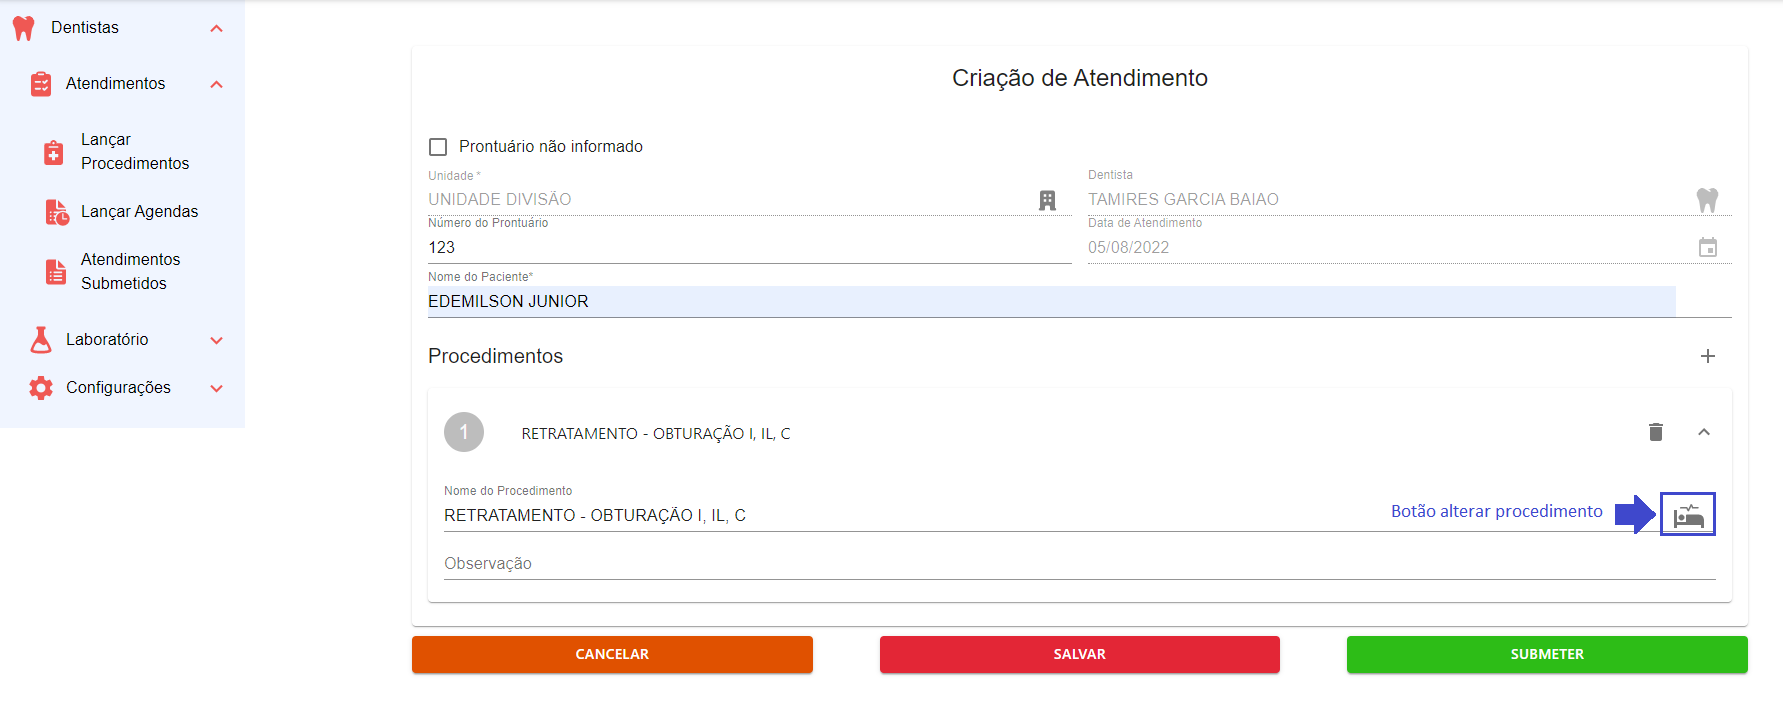Collapse the procedure 1 panel chevron
This screenshot has height=724, width=1783.
click(x=1704, y=432)
